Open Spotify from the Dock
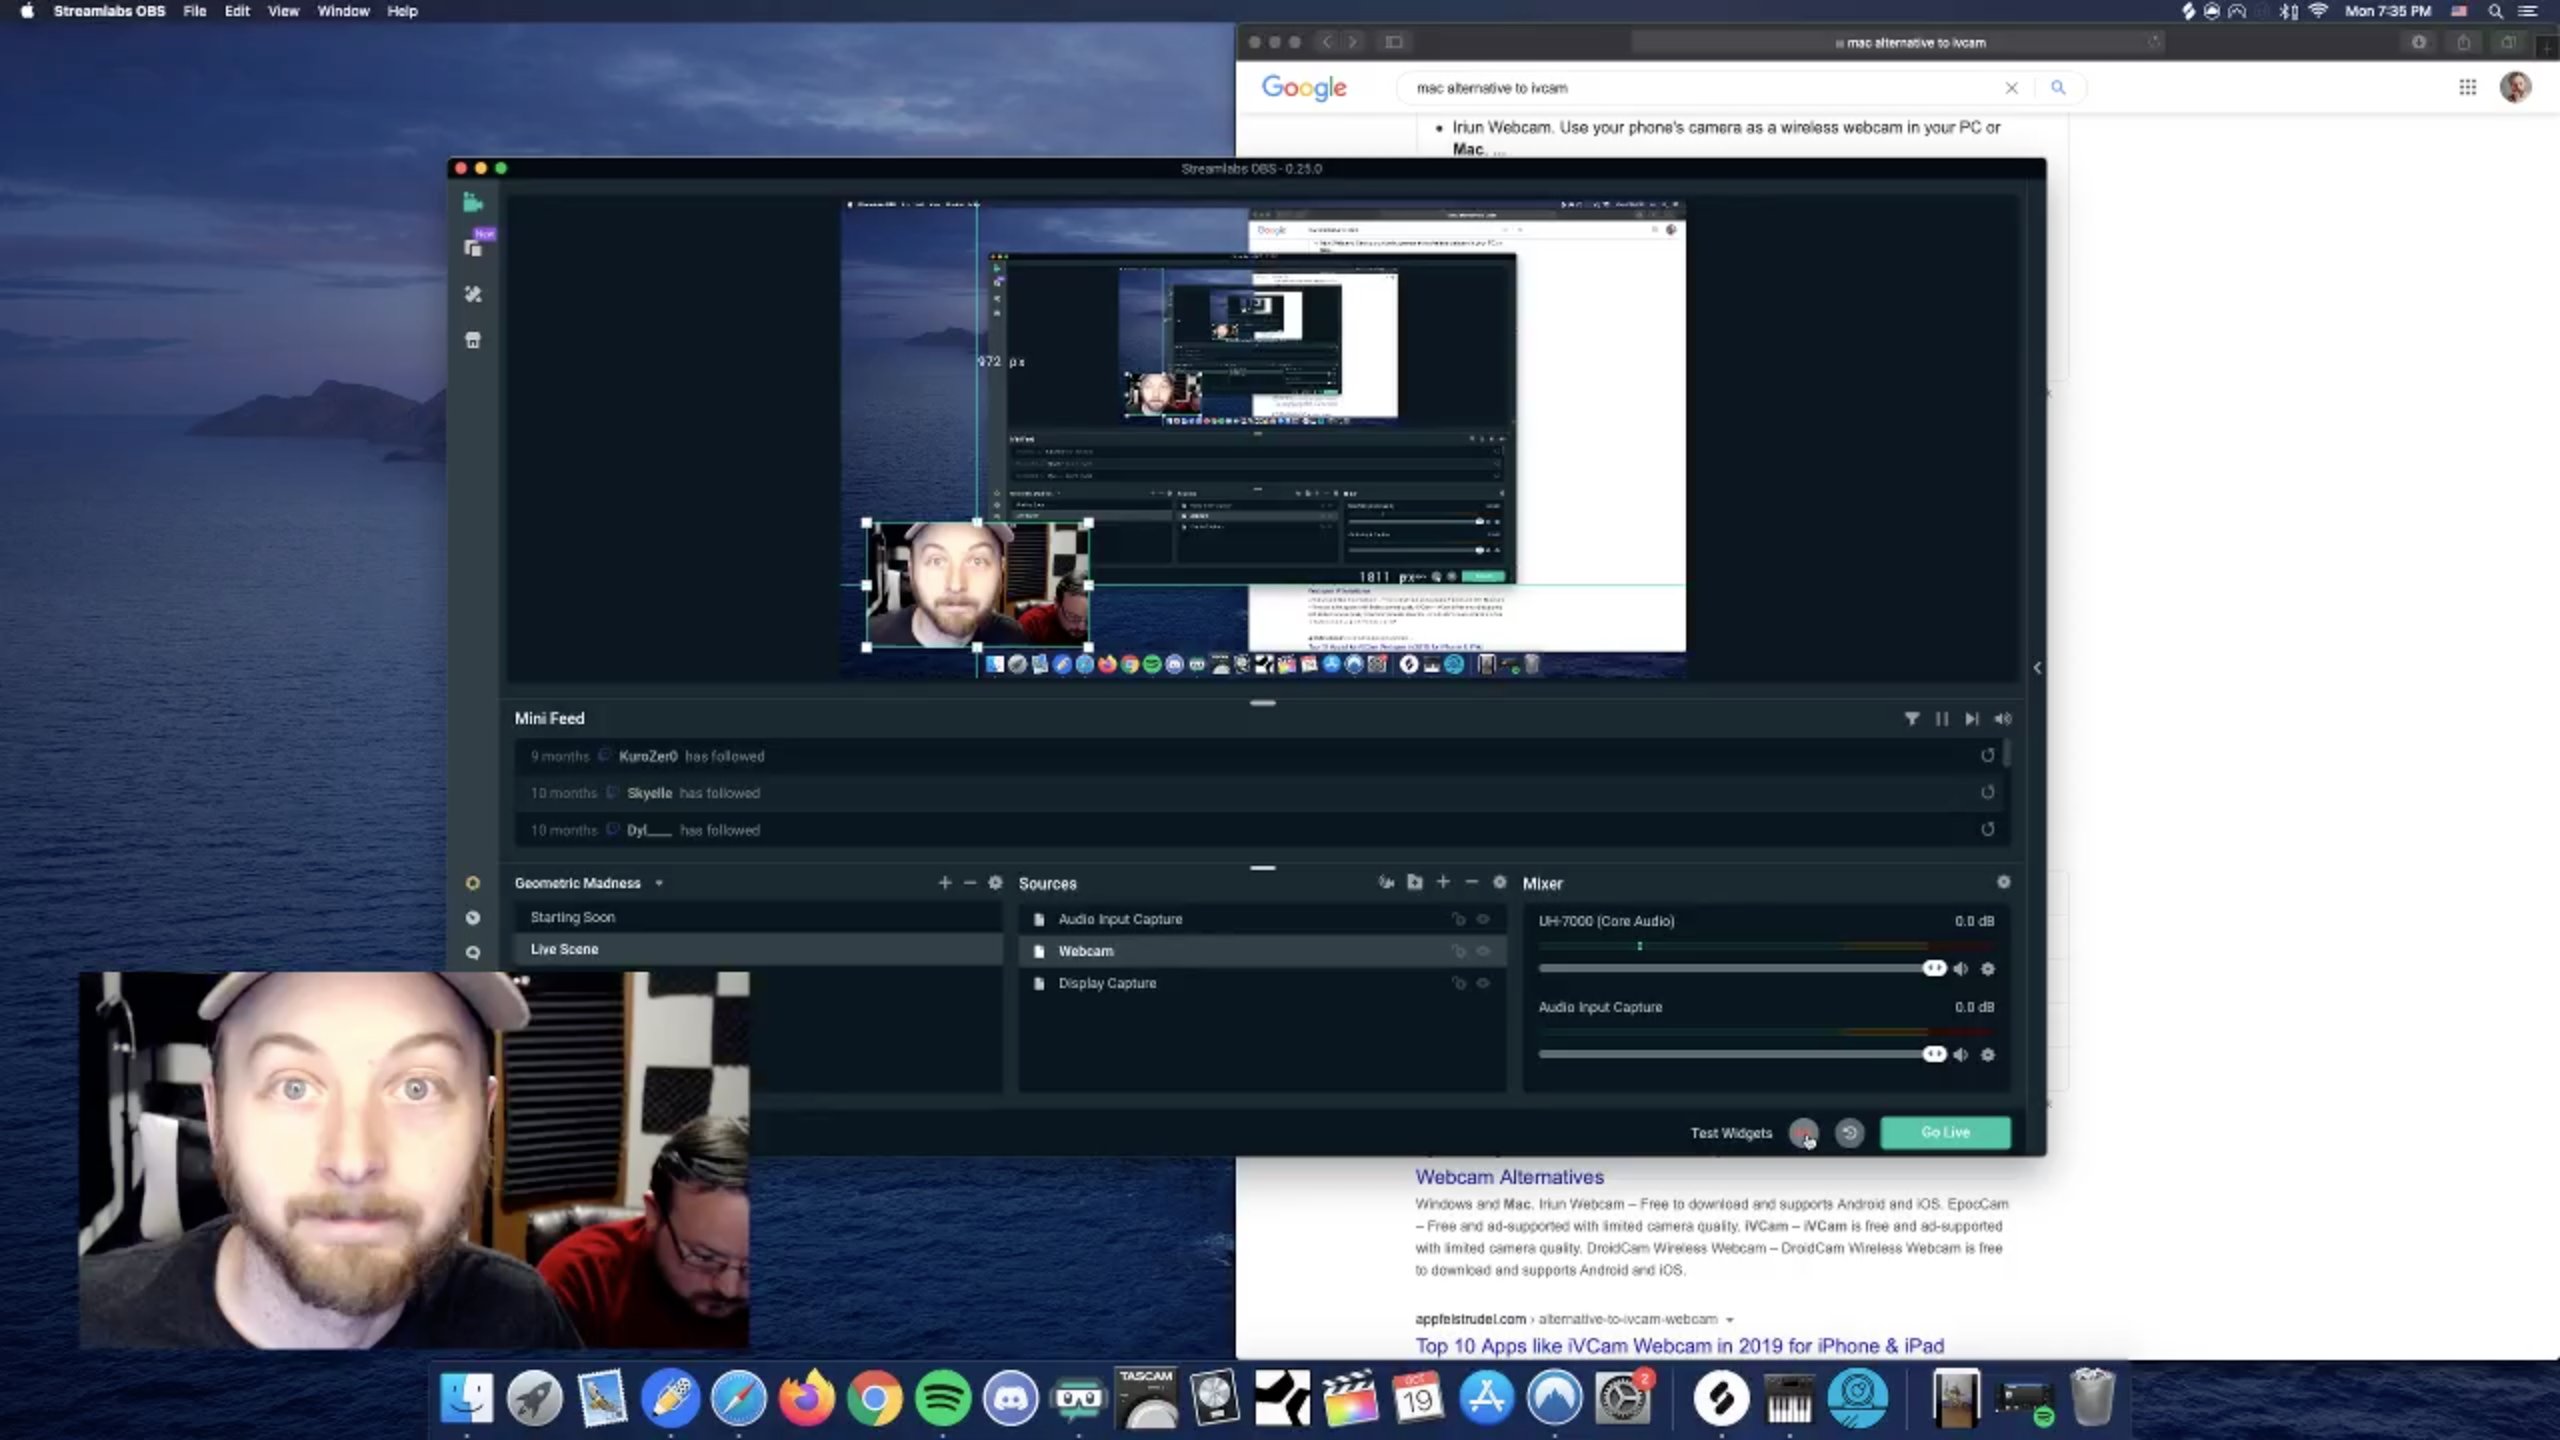2560x1440 pixels. pyautogui.click(x=942, y=1398)
